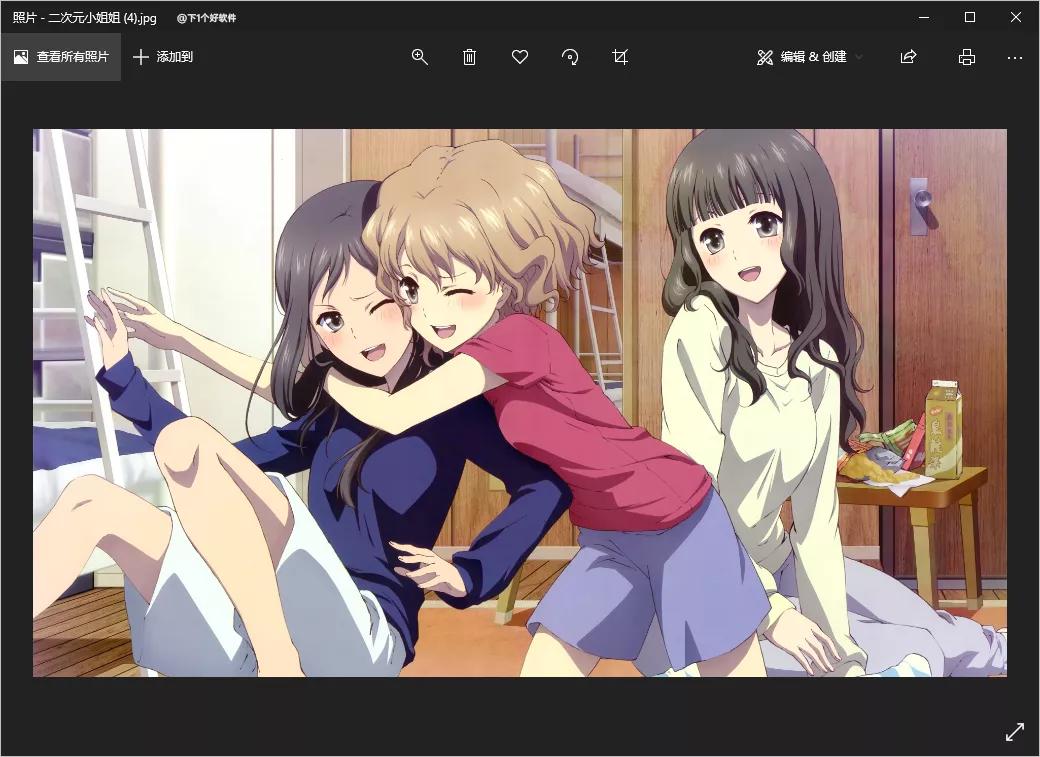Open the See more ellipsis menu
1040x757 pixels.
(1015, 57)
